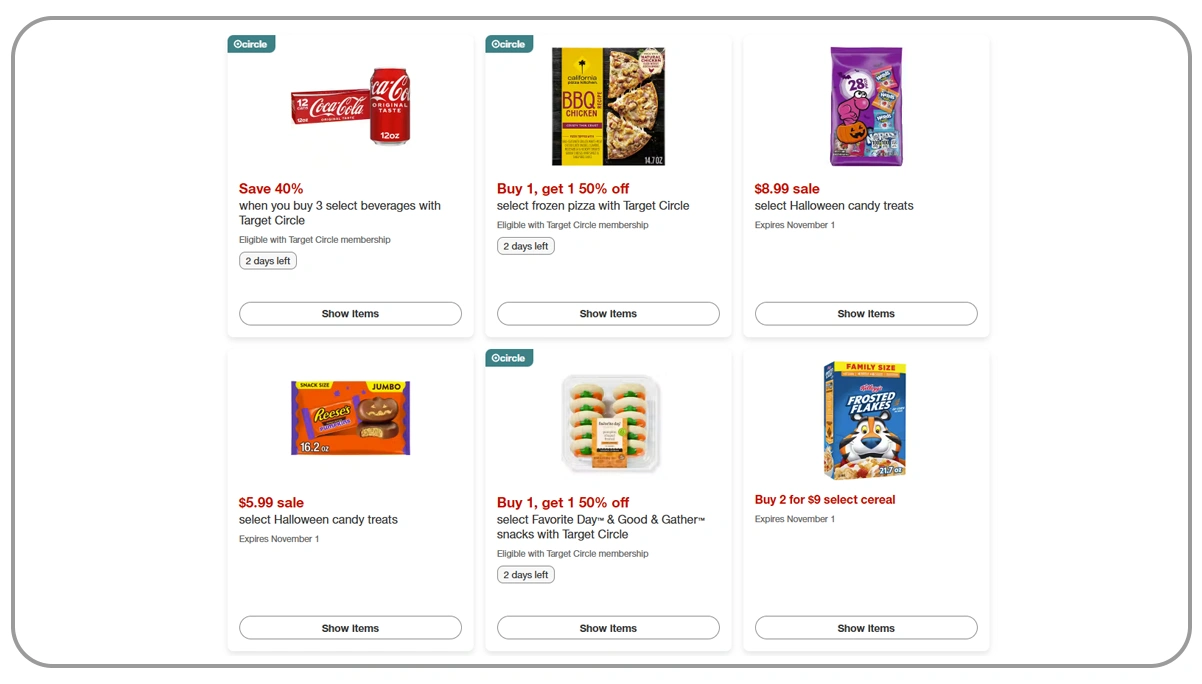Show items for $5.99 Halloween candy sale

point(350,627)
